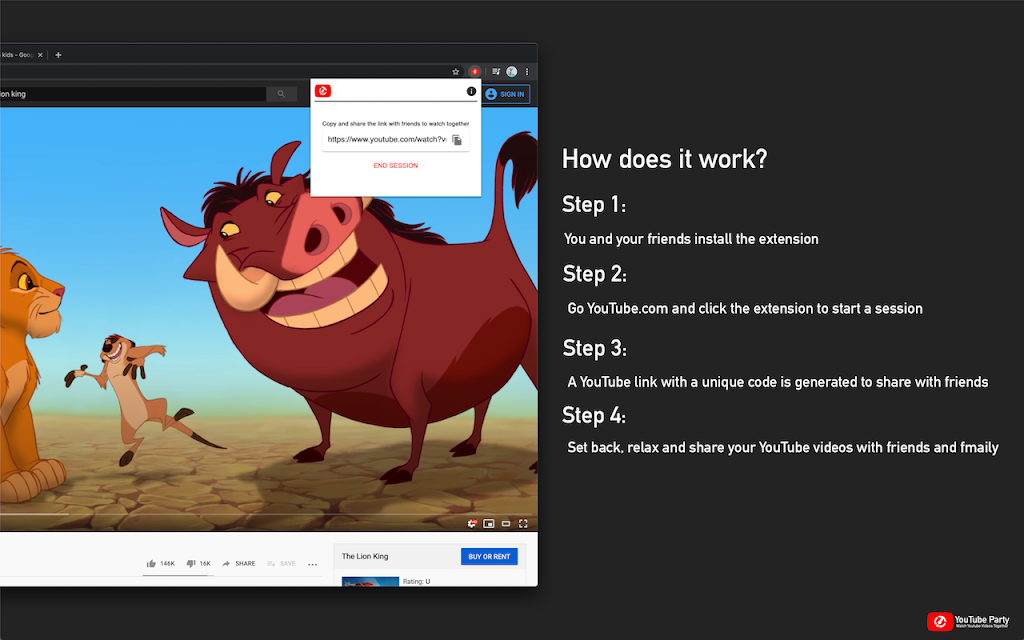1024x640 pixels.
Task: Click the BUY OR RENT button
Action: [489, 556]
